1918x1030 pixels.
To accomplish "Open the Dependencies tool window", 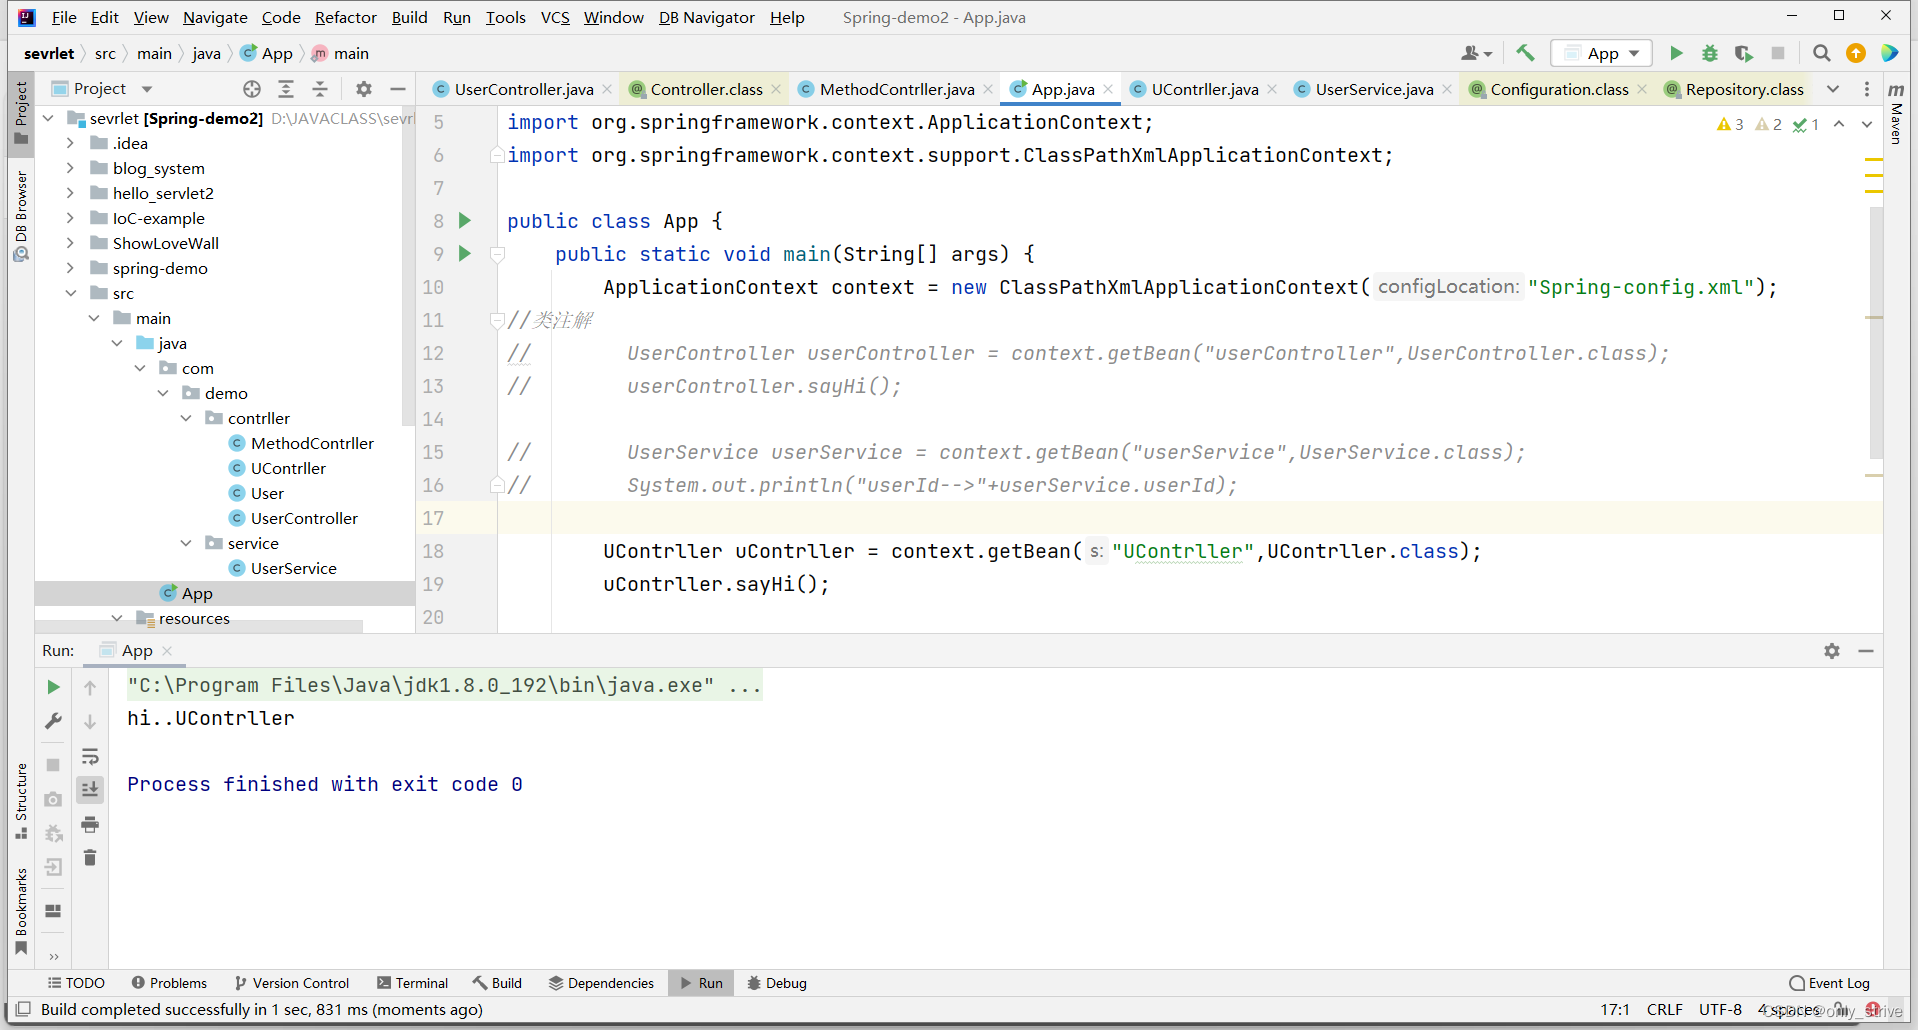I will [601, 983].
